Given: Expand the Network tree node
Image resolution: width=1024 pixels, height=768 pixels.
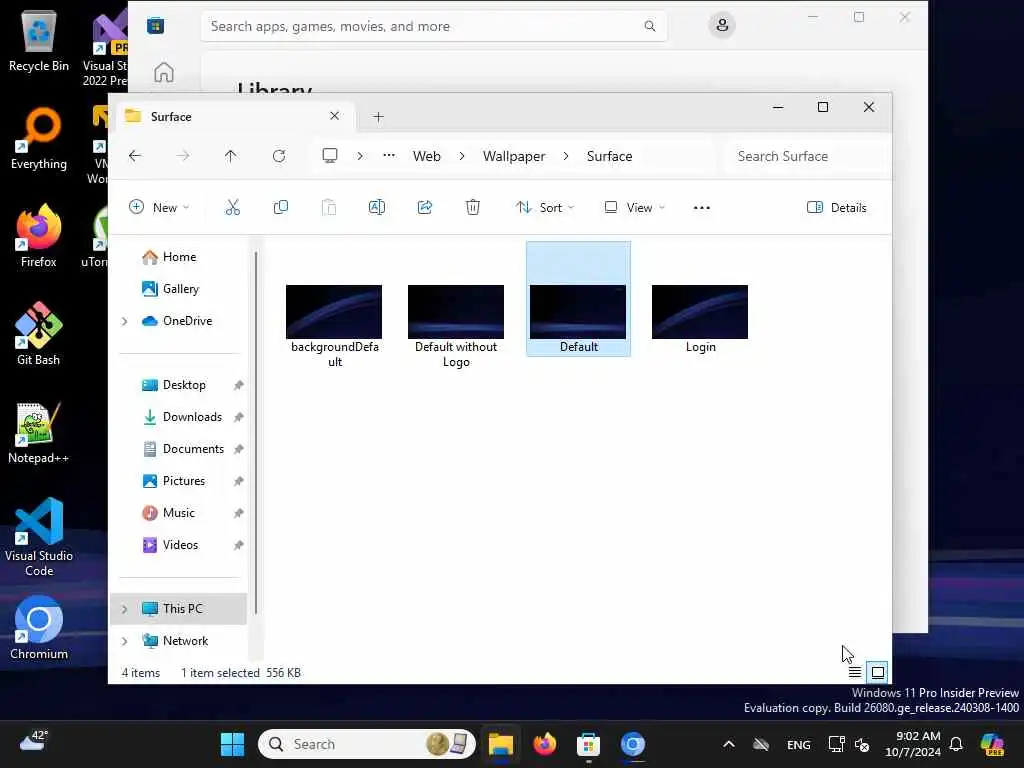Looking at the screenshot, I should click(x=125, y=641).
